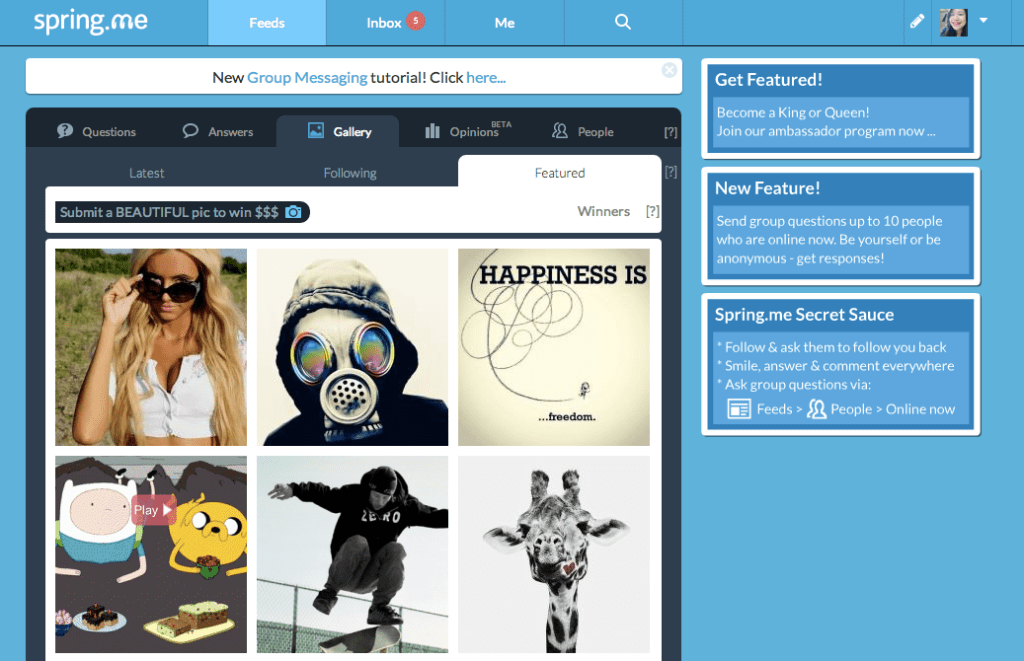The width and height of the screenshot is (1024, 661).
Task: Open the gas mask hoodie picture
Action: 353,347
